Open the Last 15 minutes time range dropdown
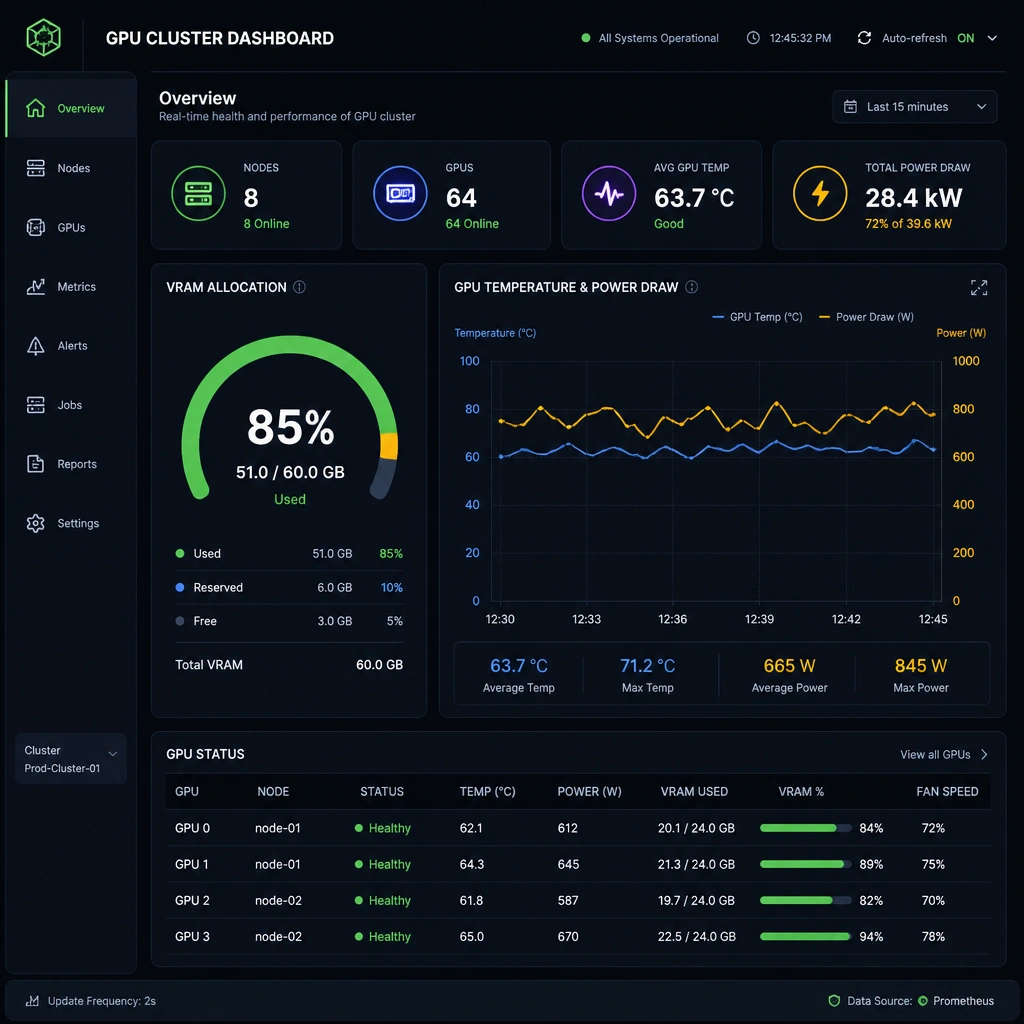 click(914, 106)
